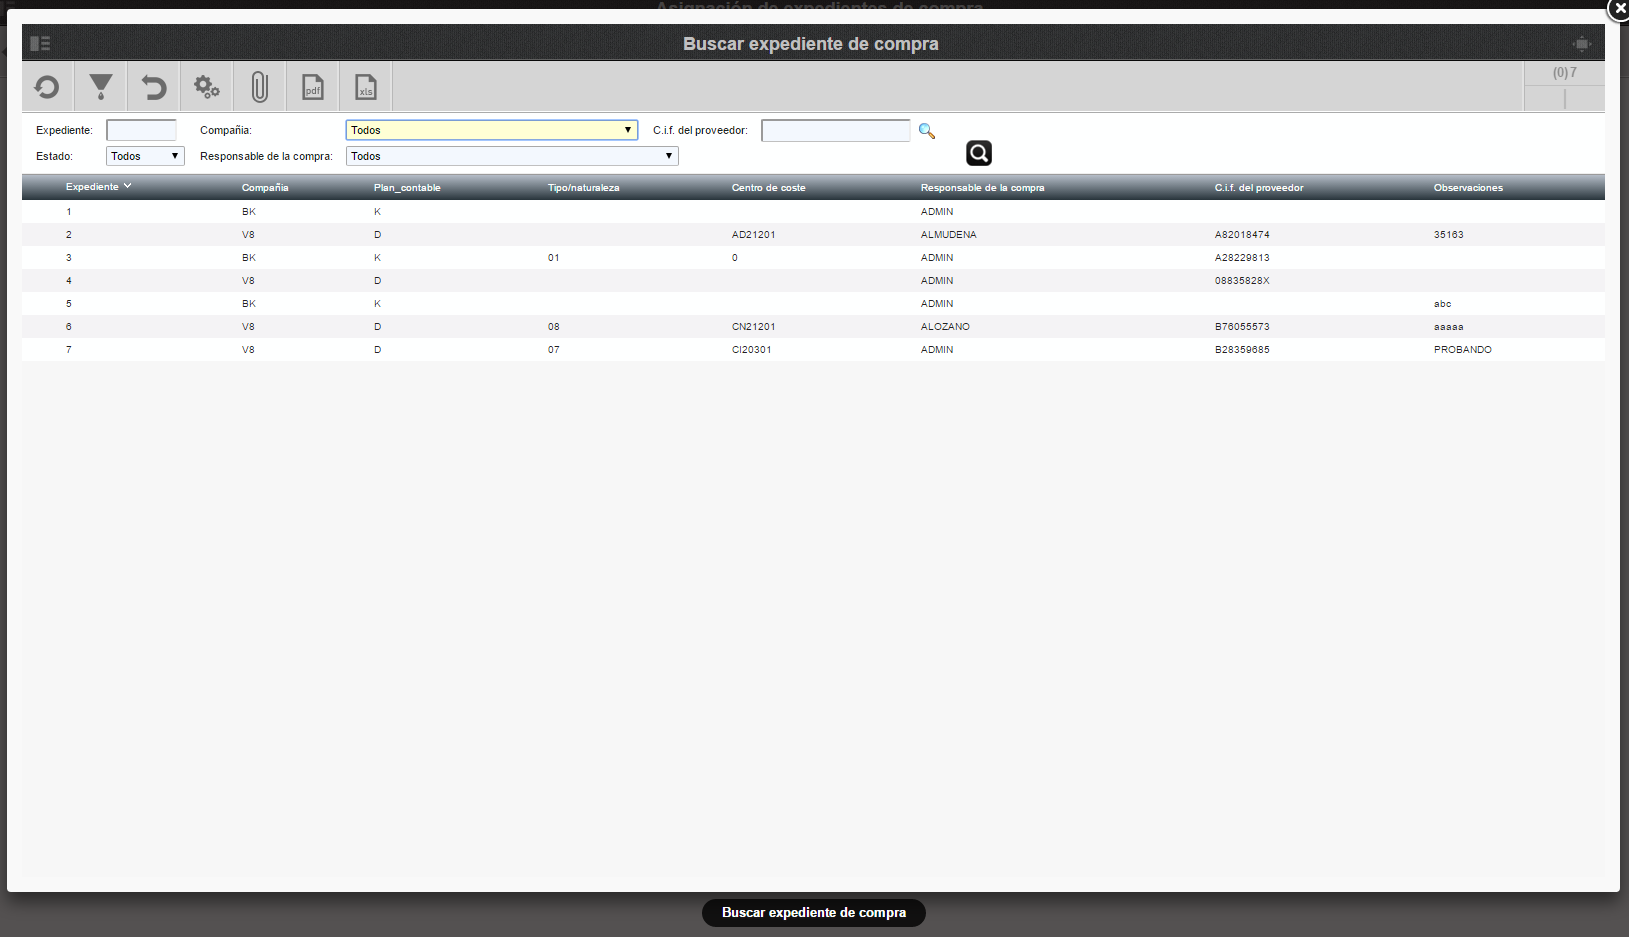Click the bottom Buscar expediente de compra tab
1629x937 pixels.
pos(814,913)
